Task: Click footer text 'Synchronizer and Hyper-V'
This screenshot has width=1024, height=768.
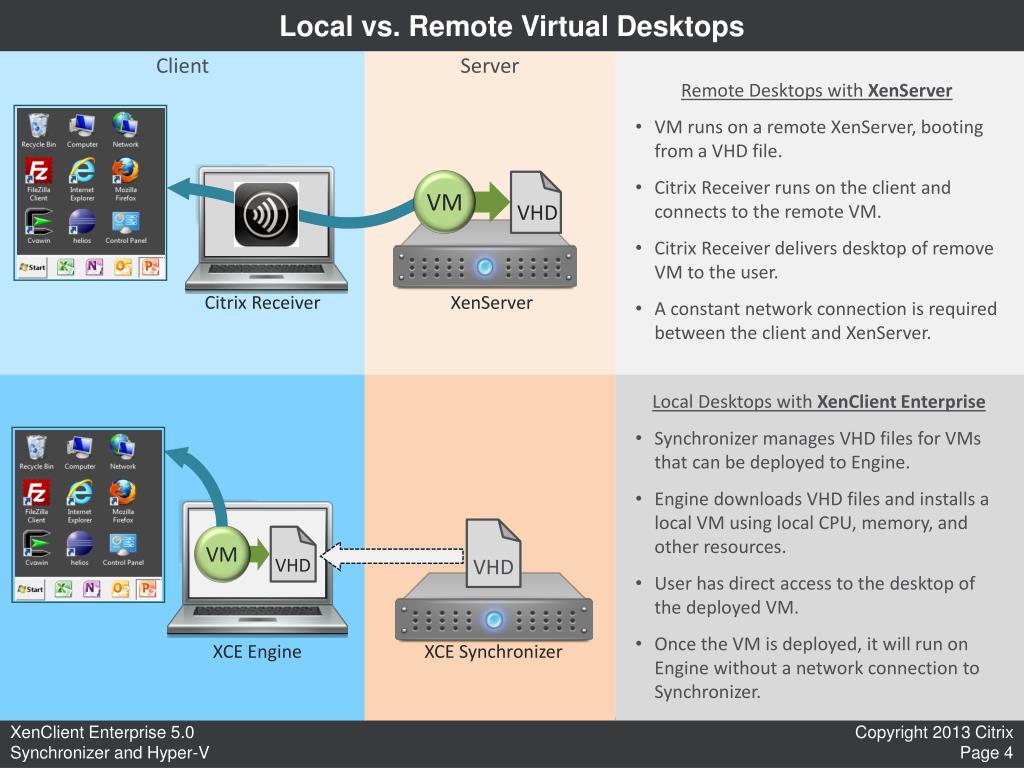Action: coord(110,753)
